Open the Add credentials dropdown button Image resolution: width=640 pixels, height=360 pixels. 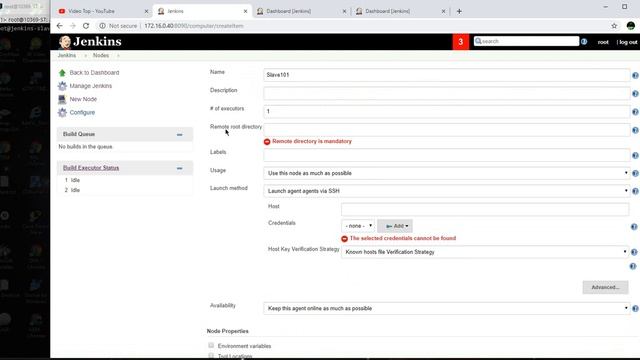(x=395, y=226)
